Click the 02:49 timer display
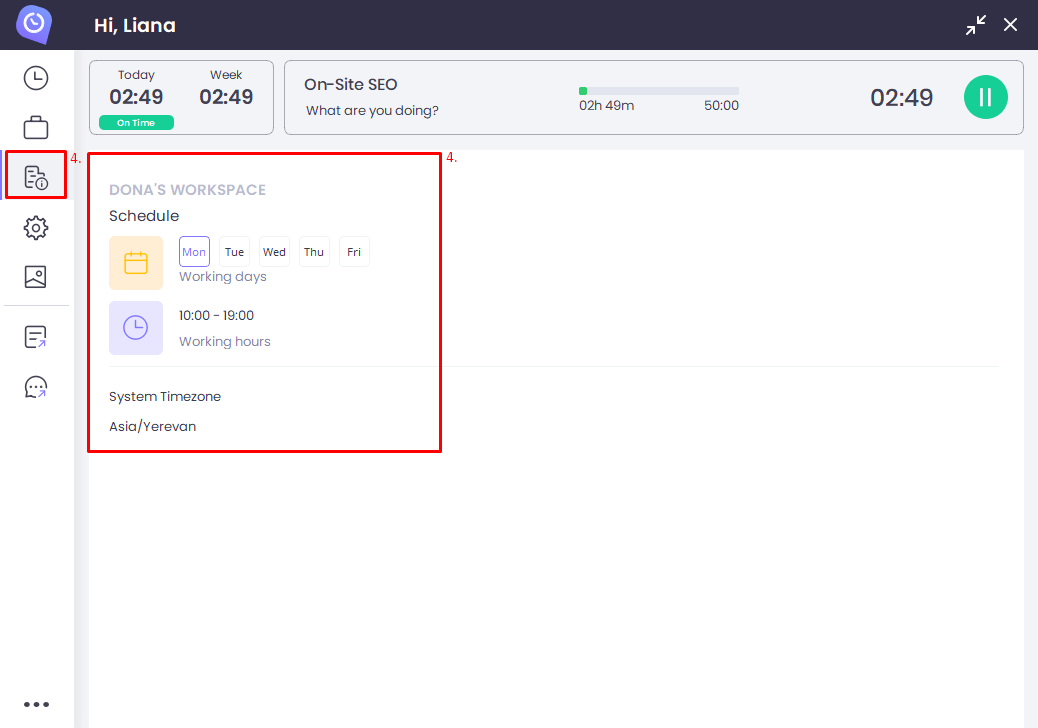 pyautogui.click(x=902, y=97)
